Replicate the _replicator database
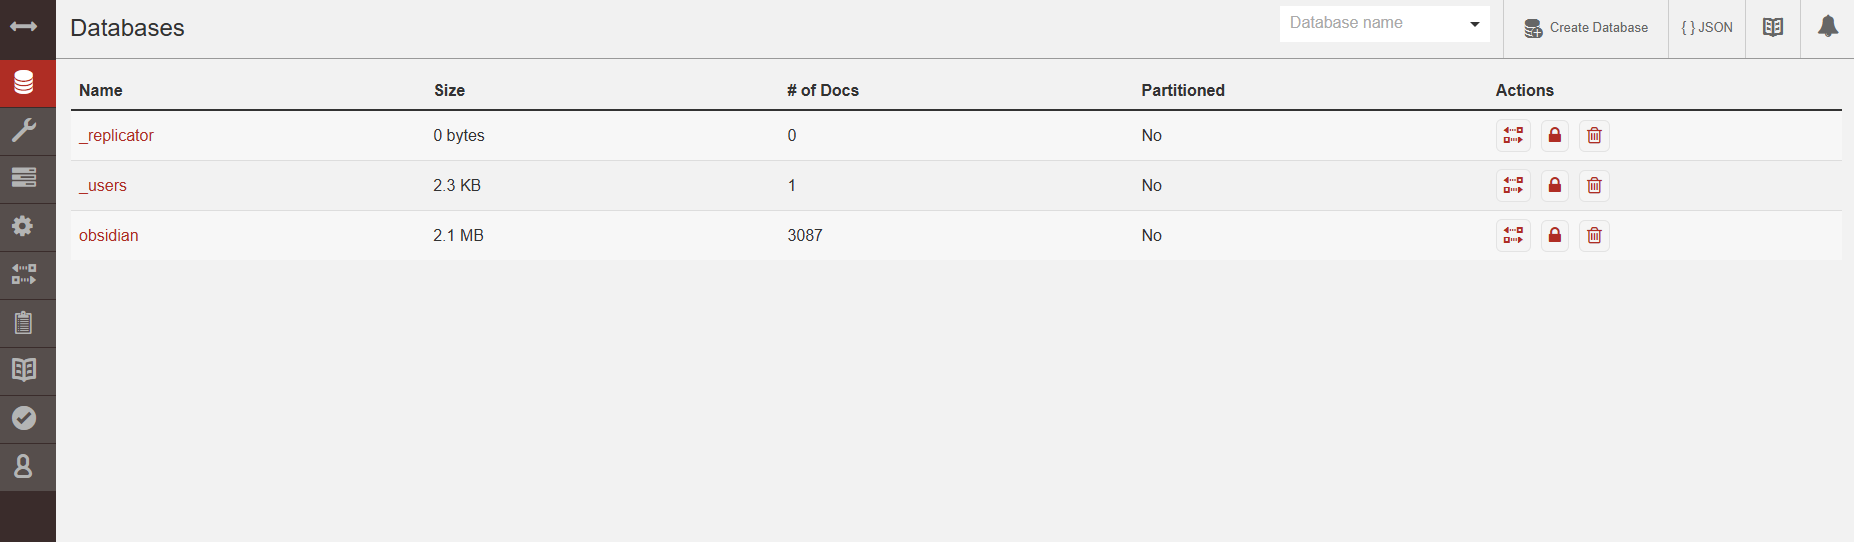The width and height of the screenshot is (1854, 542). (x=1513, y=136)
